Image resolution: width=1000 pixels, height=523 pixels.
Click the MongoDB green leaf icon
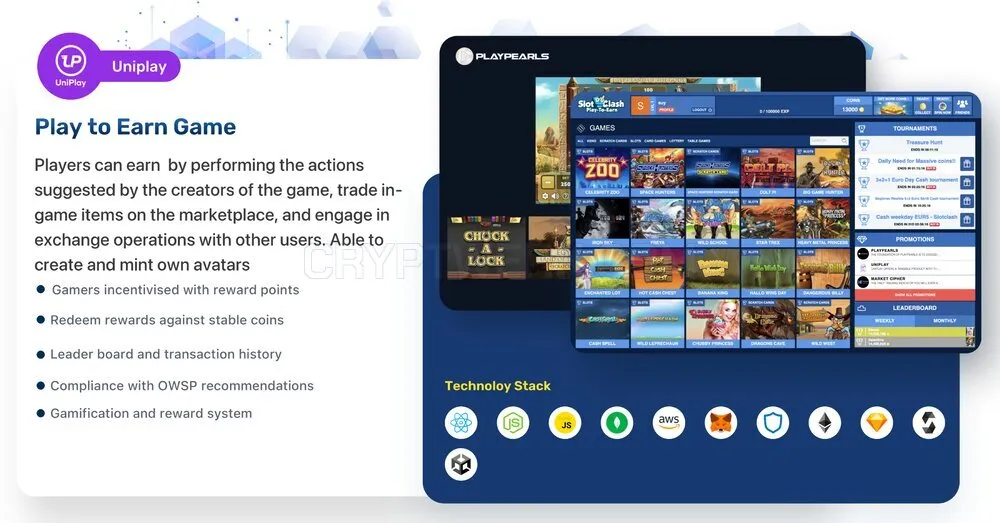(x=617, y=422)
